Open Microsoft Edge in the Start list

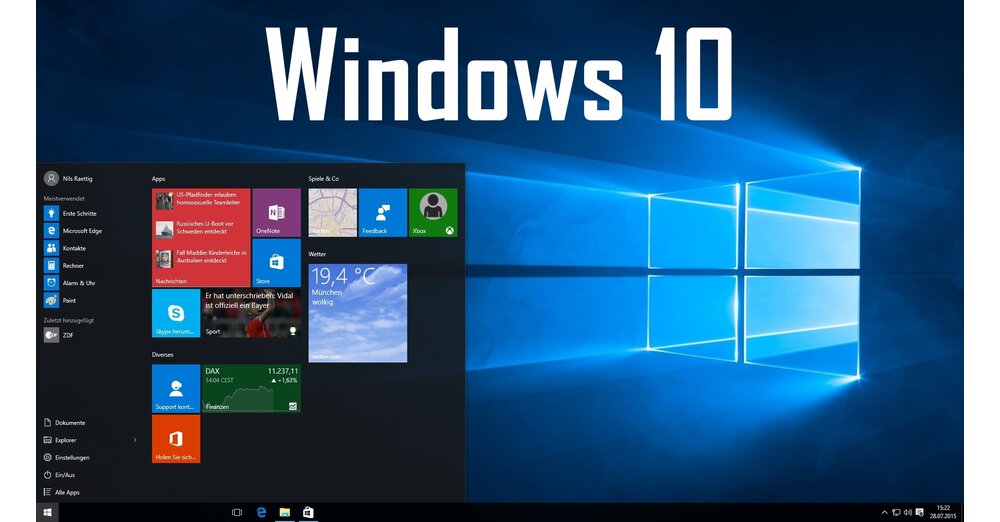coord(73,231)
